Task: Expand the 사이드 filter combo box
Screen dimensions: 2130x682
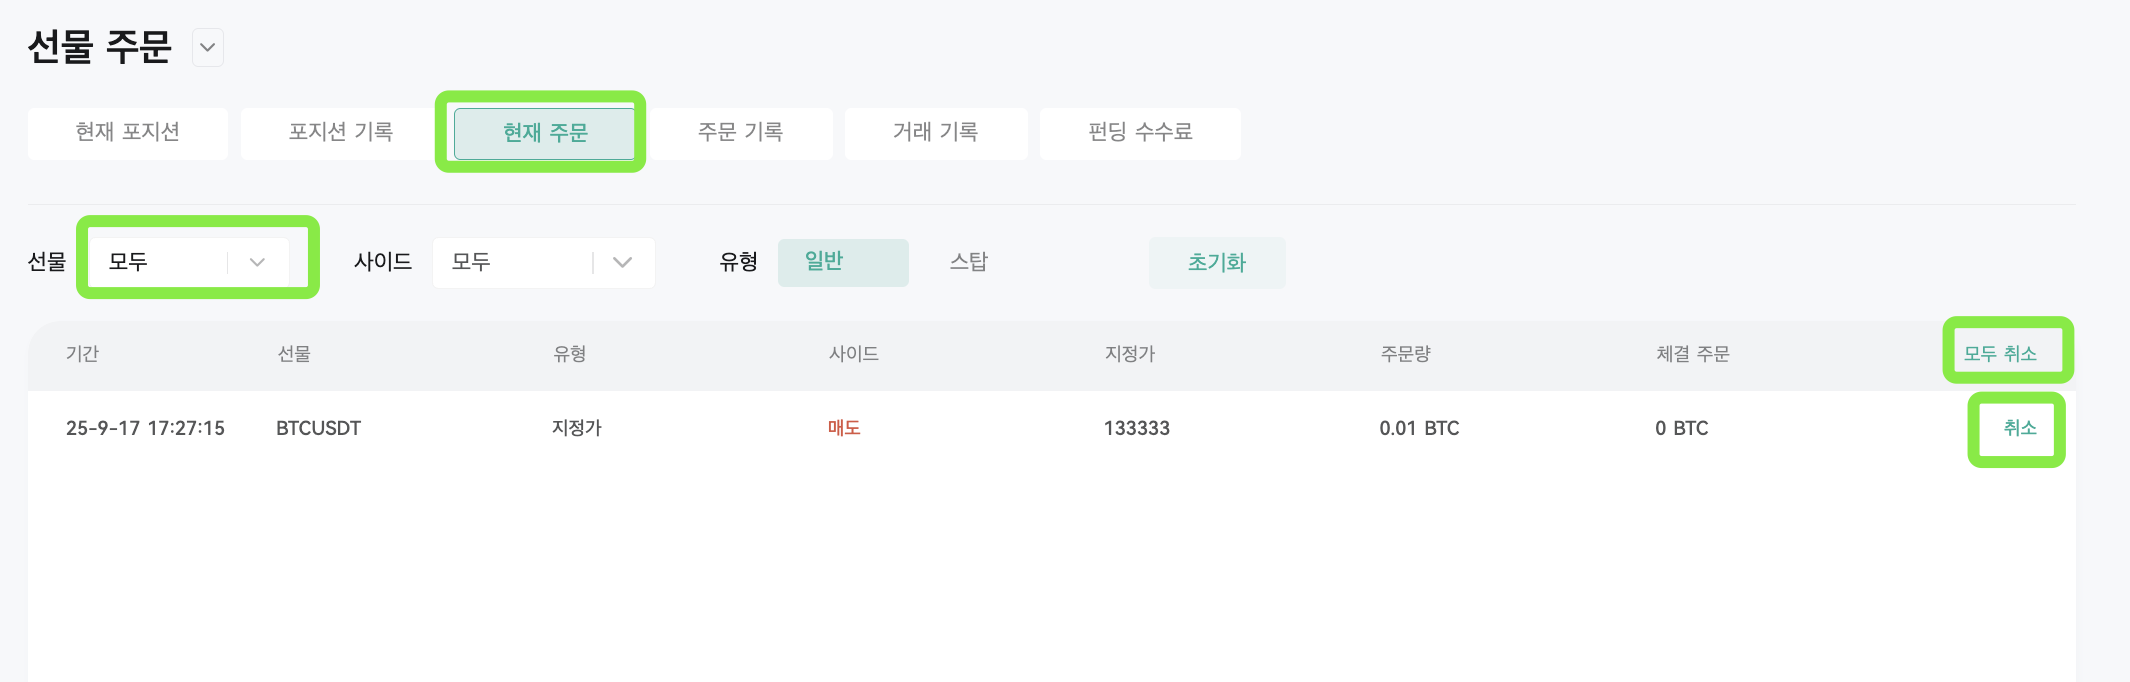Action: 544,262
